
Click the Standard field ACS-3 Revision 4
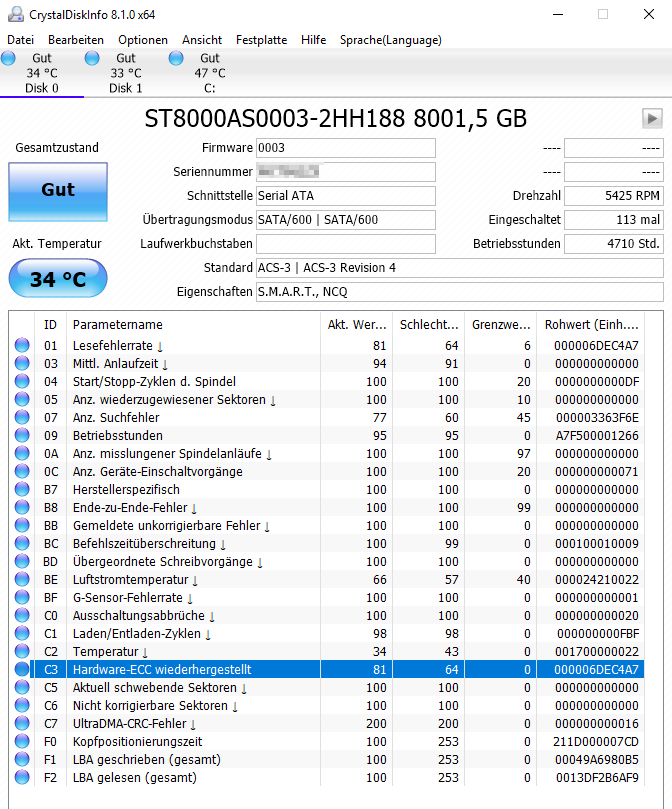[459, 268]
